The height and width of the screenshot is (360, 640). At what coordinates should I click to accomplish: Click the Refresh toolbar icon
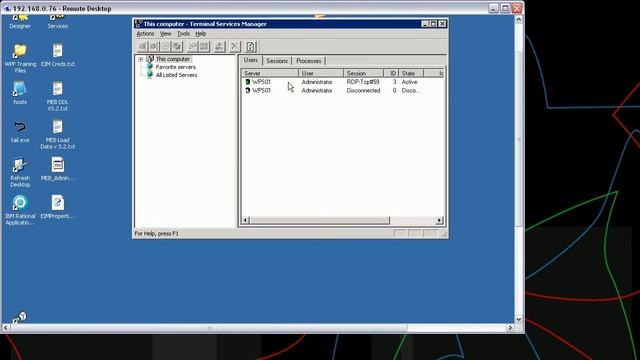coord(250,47)
